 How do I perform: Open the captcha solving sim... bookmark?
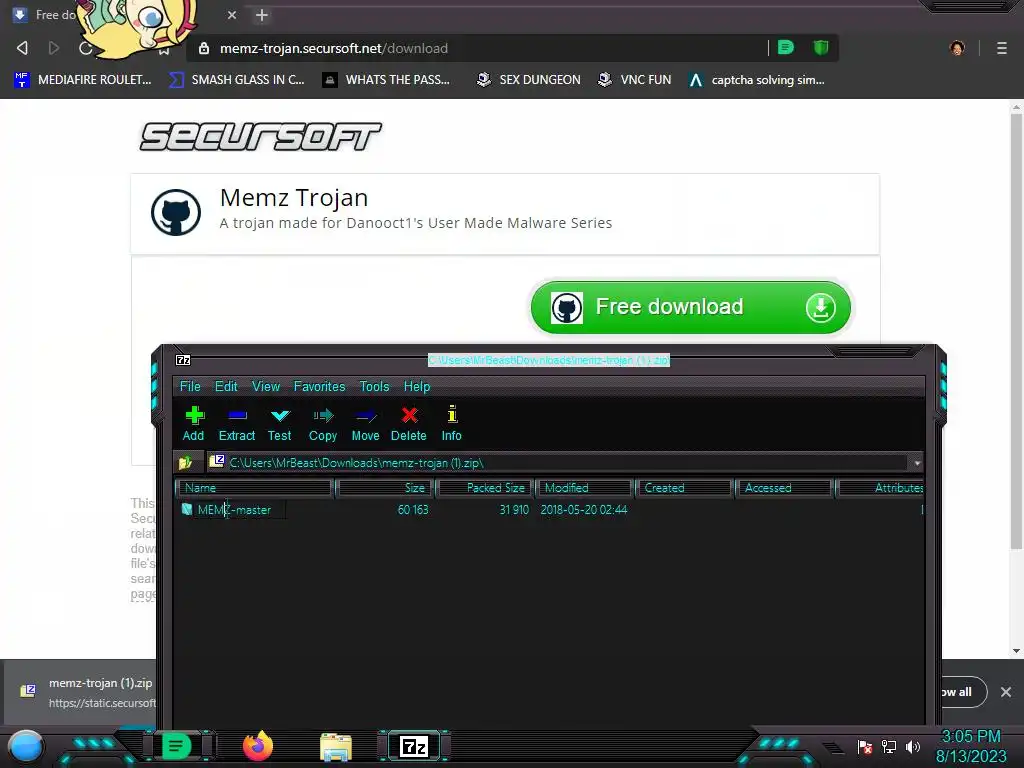click(757, 80)
